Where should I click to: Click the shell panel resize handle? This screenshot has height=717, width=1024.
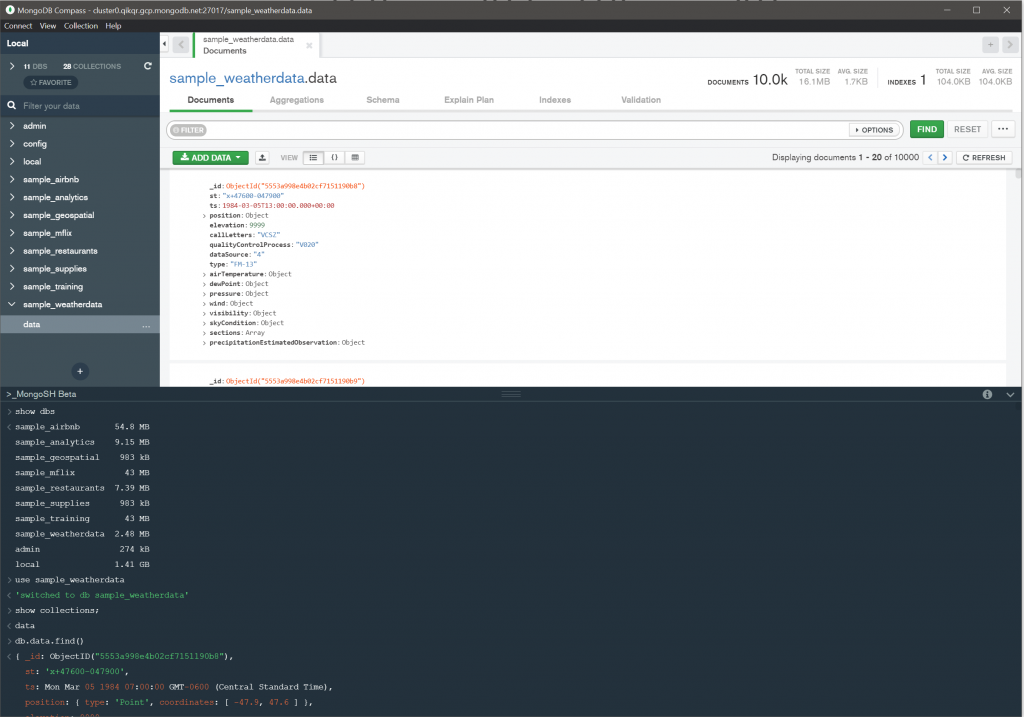coord(511,394)
